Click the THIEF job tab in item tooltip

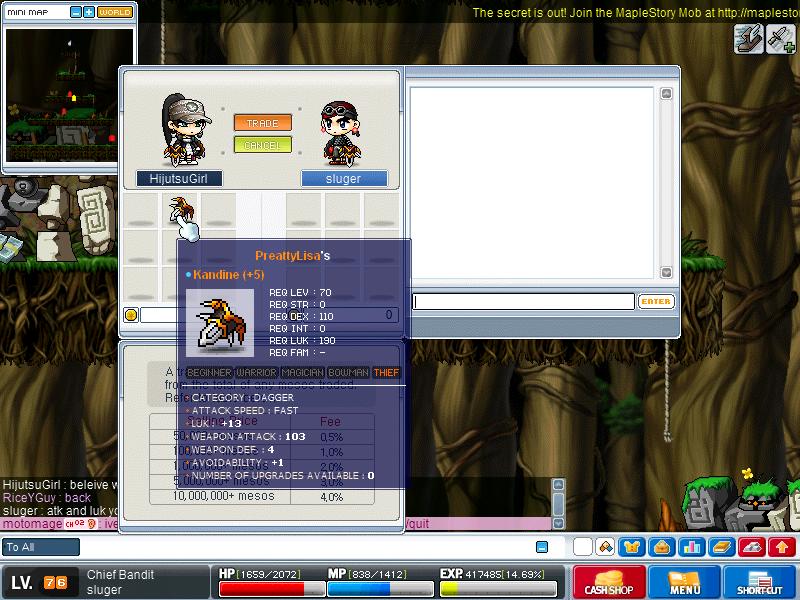[x=386, y=372]
